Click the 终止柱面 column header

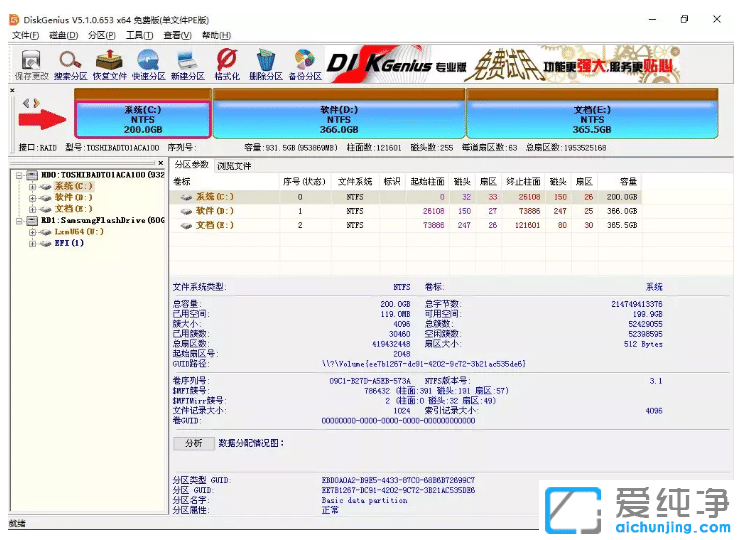coord(523,181)
